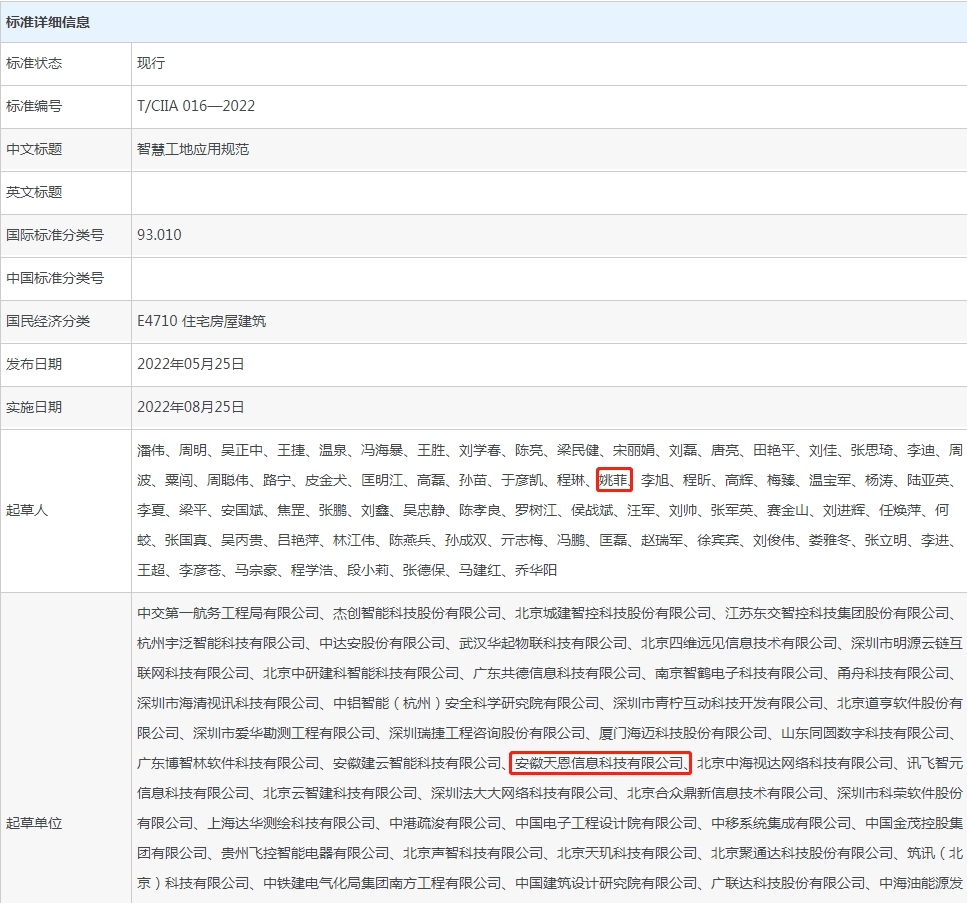Click drafter name '田艳平'

click(774, 450)
